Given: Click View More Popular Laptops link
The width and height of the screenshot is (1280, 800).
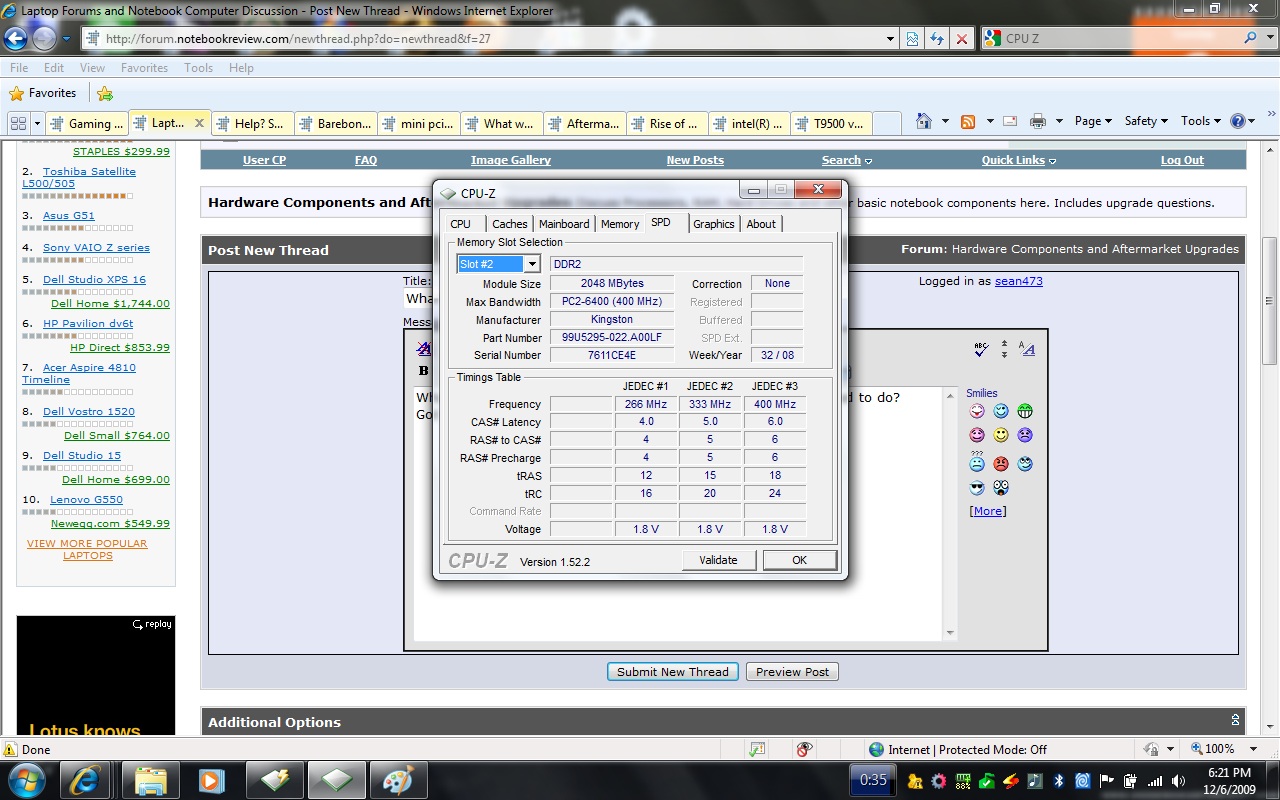Looking at the screenshot, I should pyautogui.click(x=87, y=550).
